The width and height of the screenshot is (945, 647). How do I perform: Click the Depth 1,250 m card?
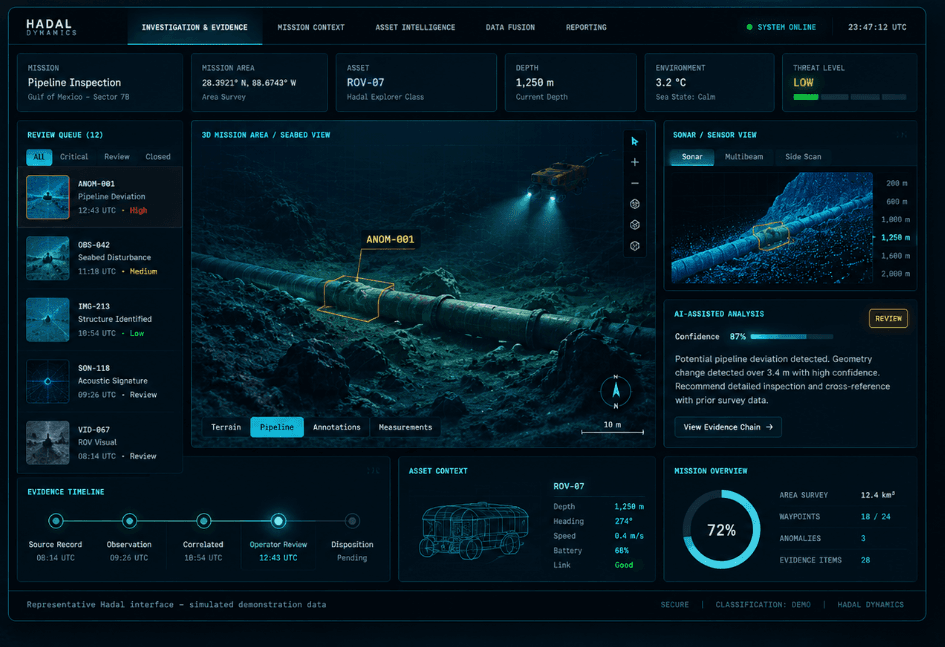(x=571, y=83)
